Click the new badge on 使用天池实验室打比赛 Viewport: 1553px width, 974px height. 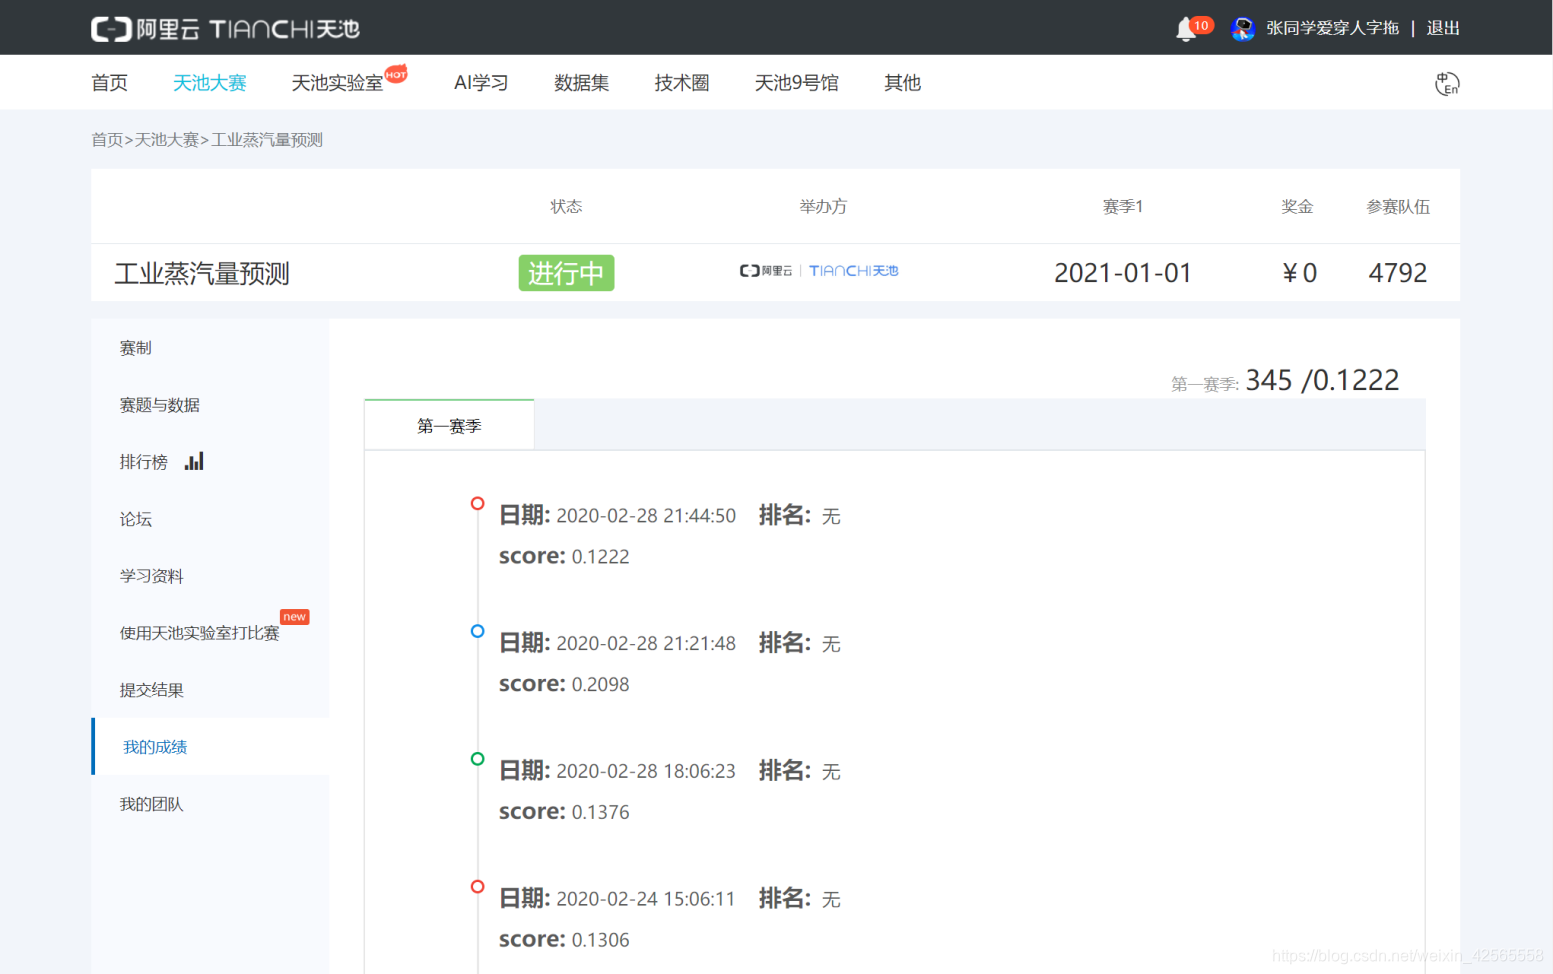(294, 617)
